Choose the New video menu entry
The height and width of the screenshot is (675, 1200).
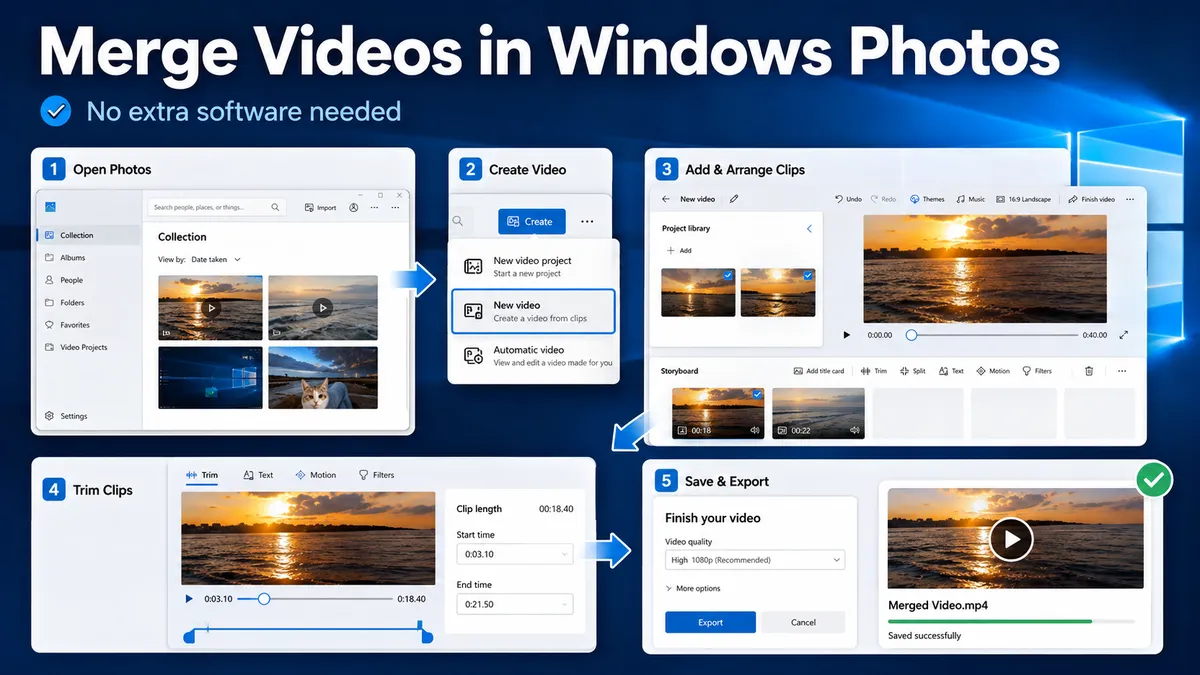tap(533, 311)
